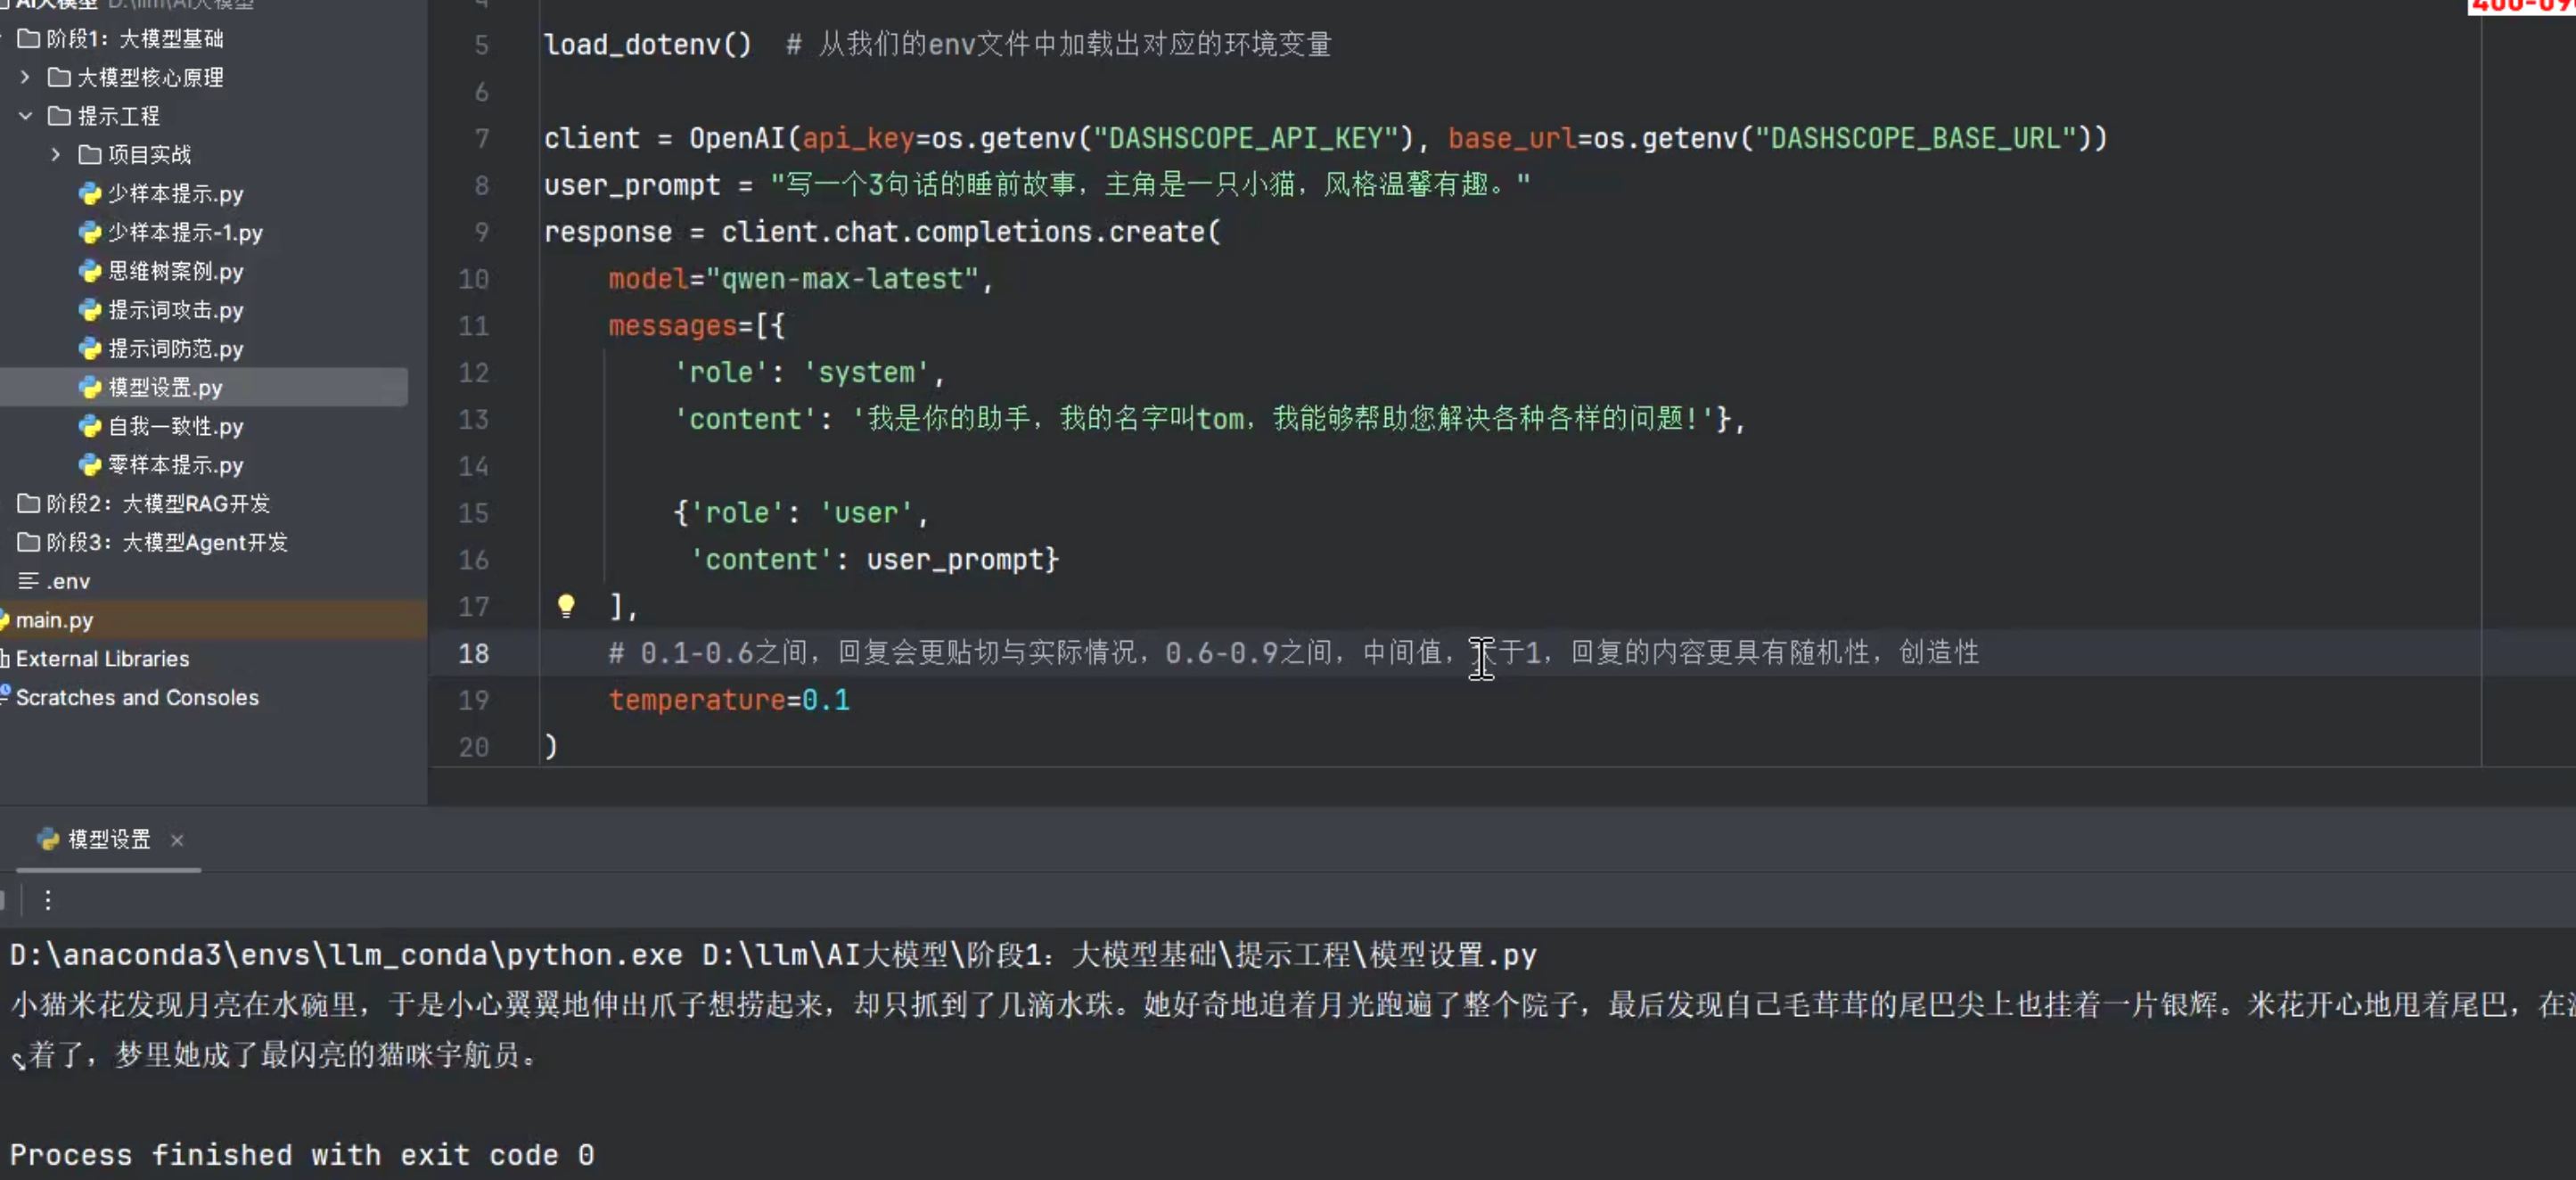Close the 模型设置 run tab

(x=177, y=840)
